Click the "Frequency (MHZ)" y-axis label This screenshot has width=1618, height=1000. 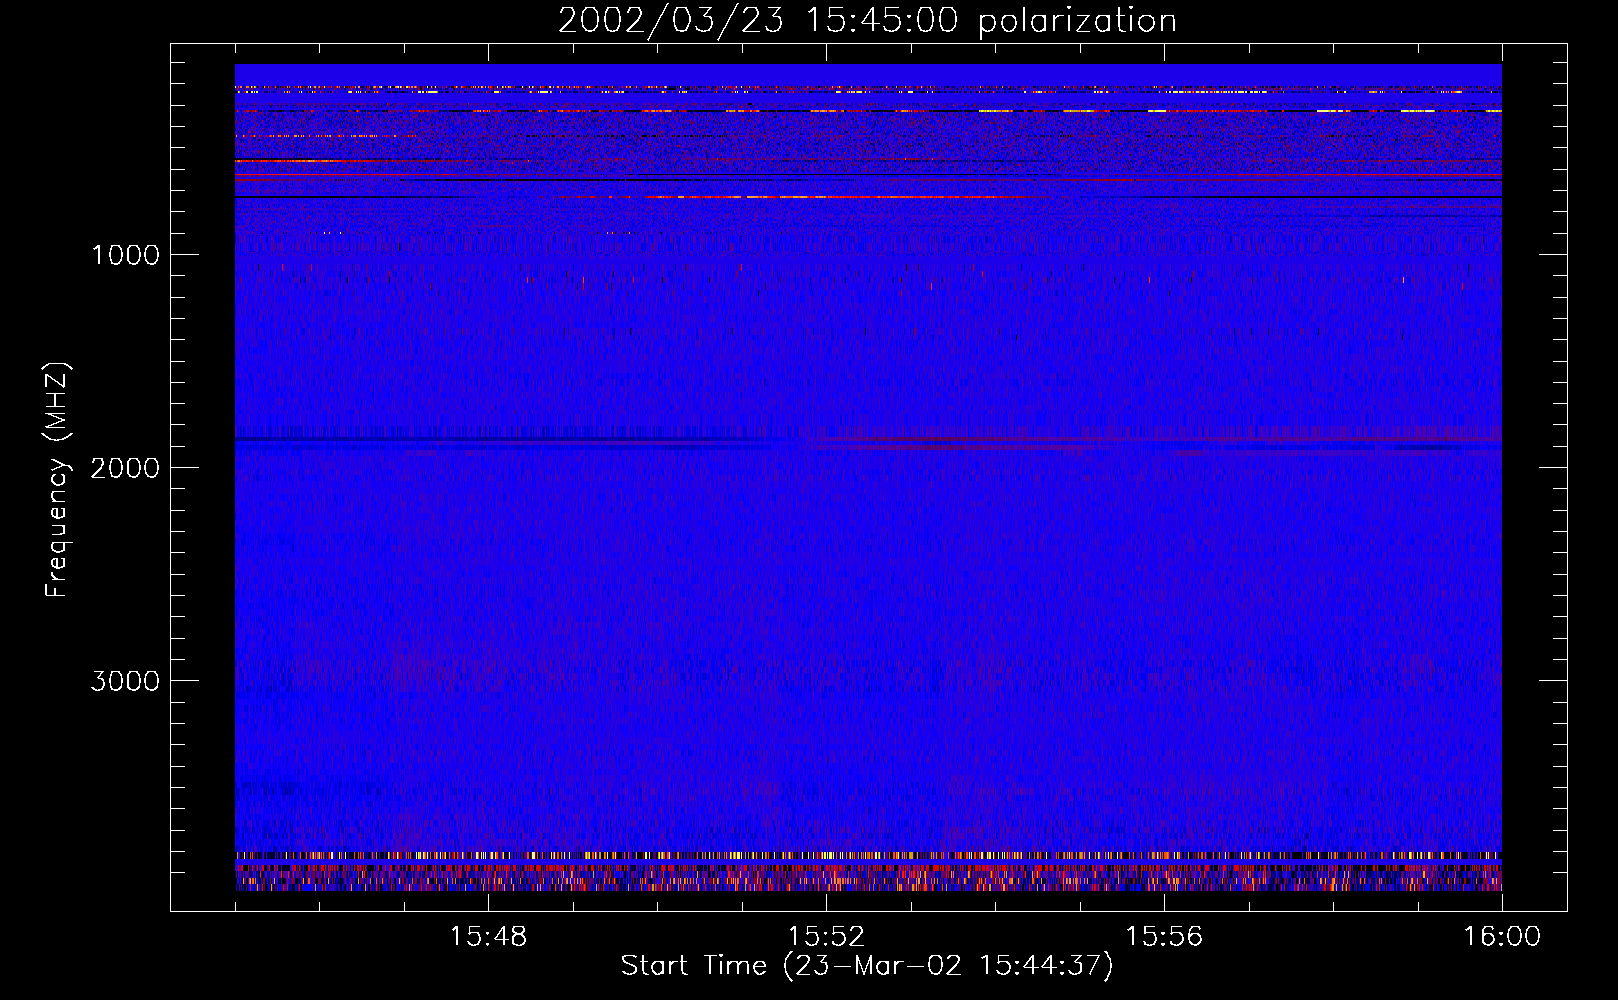click(57, 480)
